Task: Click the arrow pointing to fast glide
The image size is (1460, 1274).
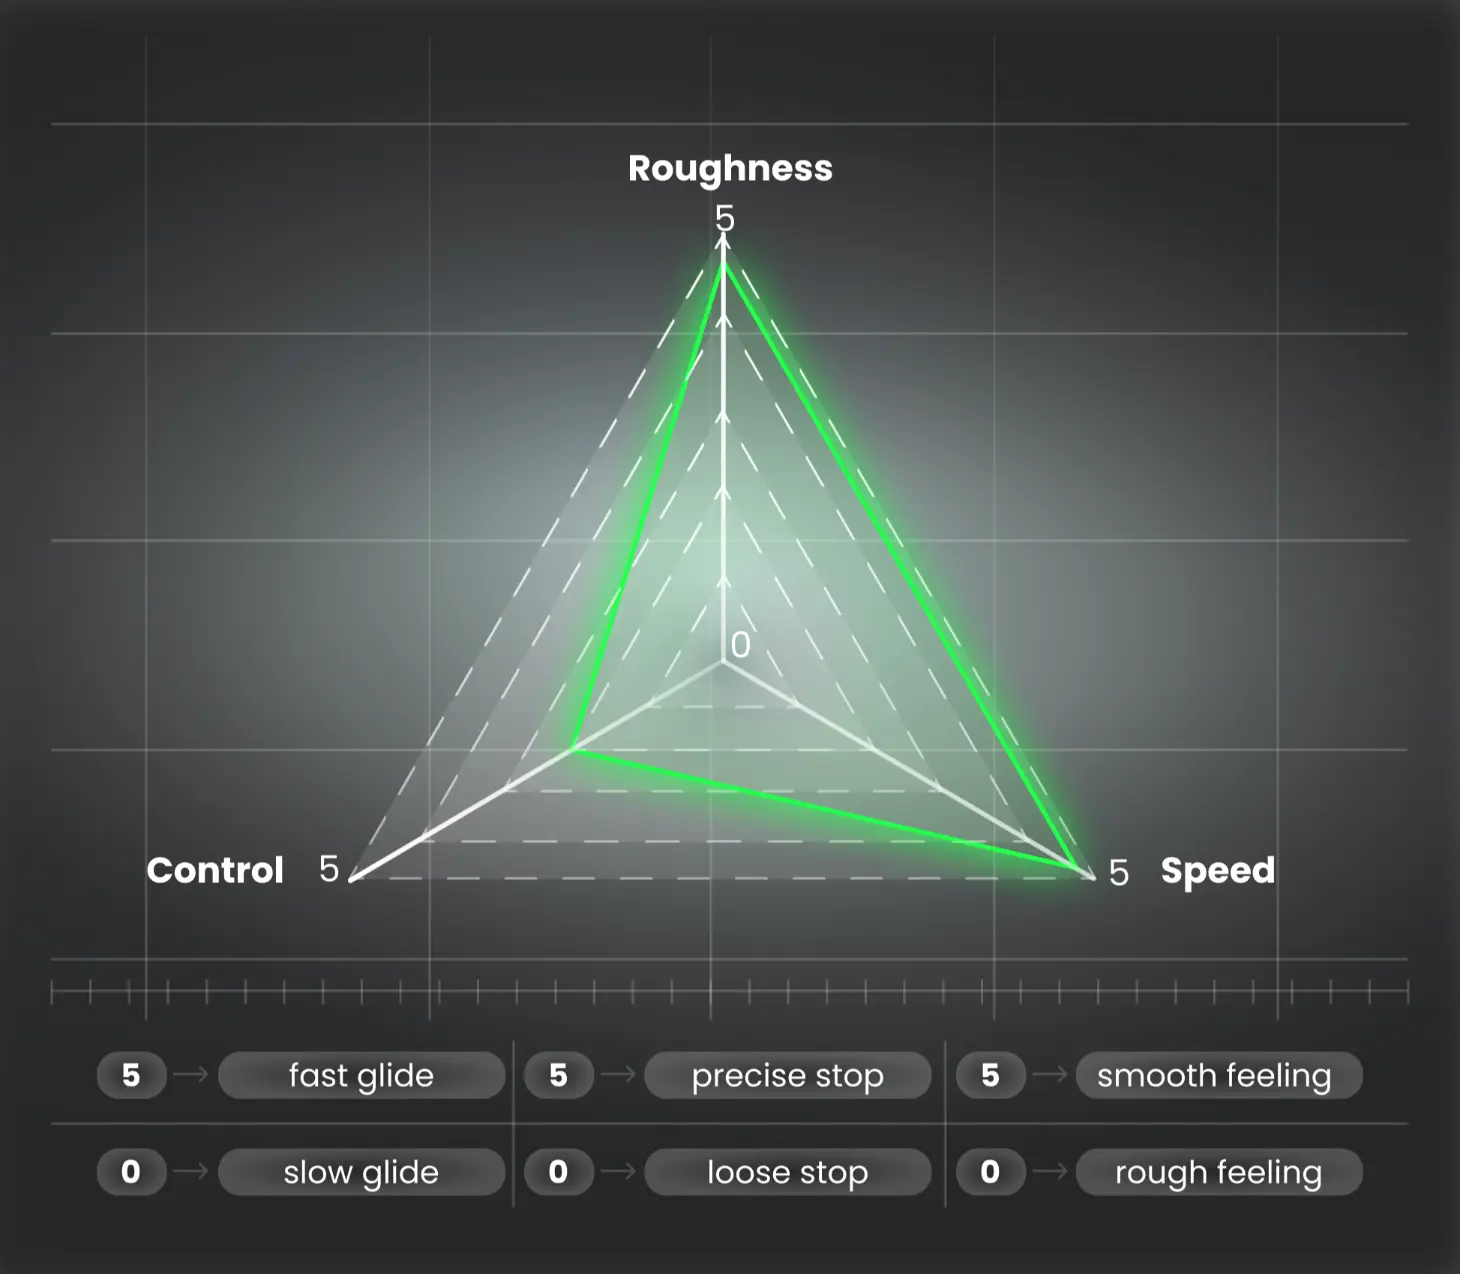Action: [x=191, y=1075]
